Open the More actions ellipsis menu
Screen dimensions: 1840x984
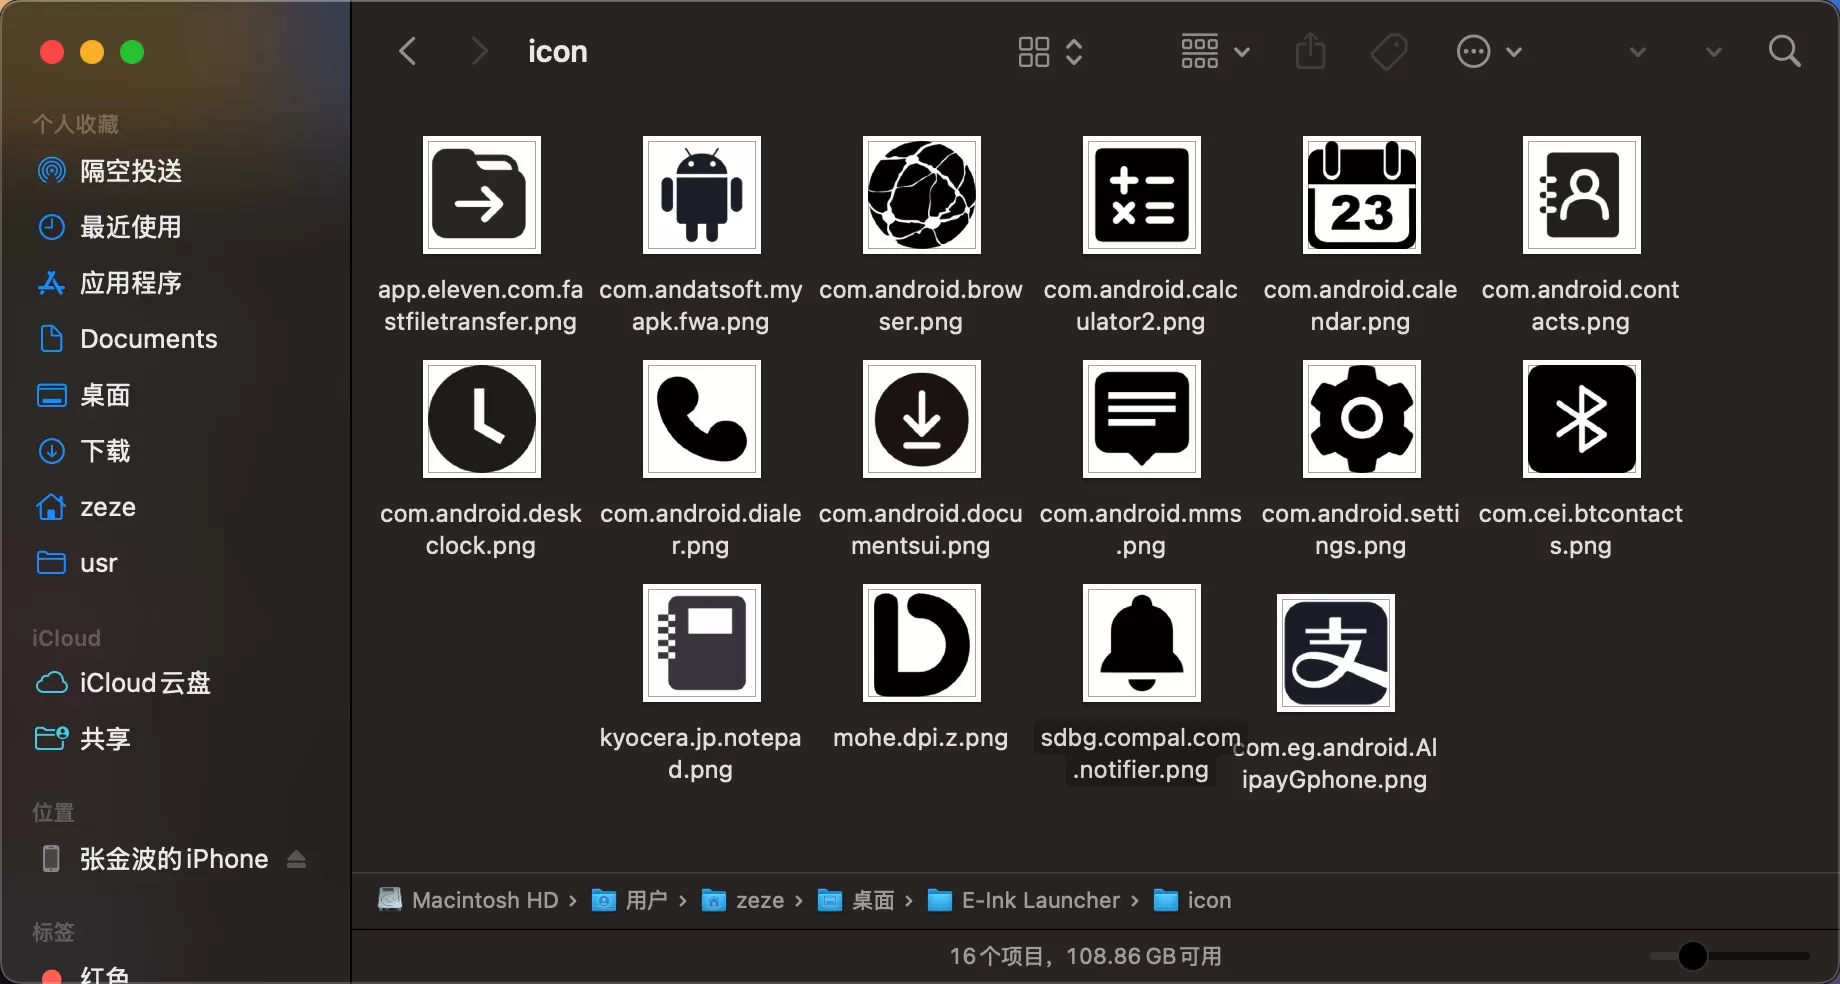pyautogui.click(x=1489, y=51)
